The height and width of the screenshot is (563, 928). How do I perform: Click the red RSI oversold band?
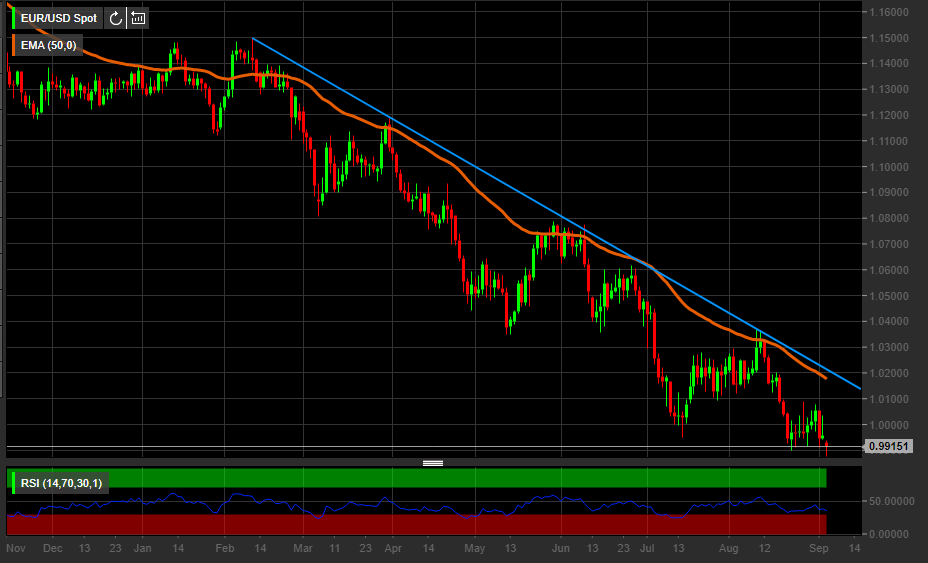point(417,525)
